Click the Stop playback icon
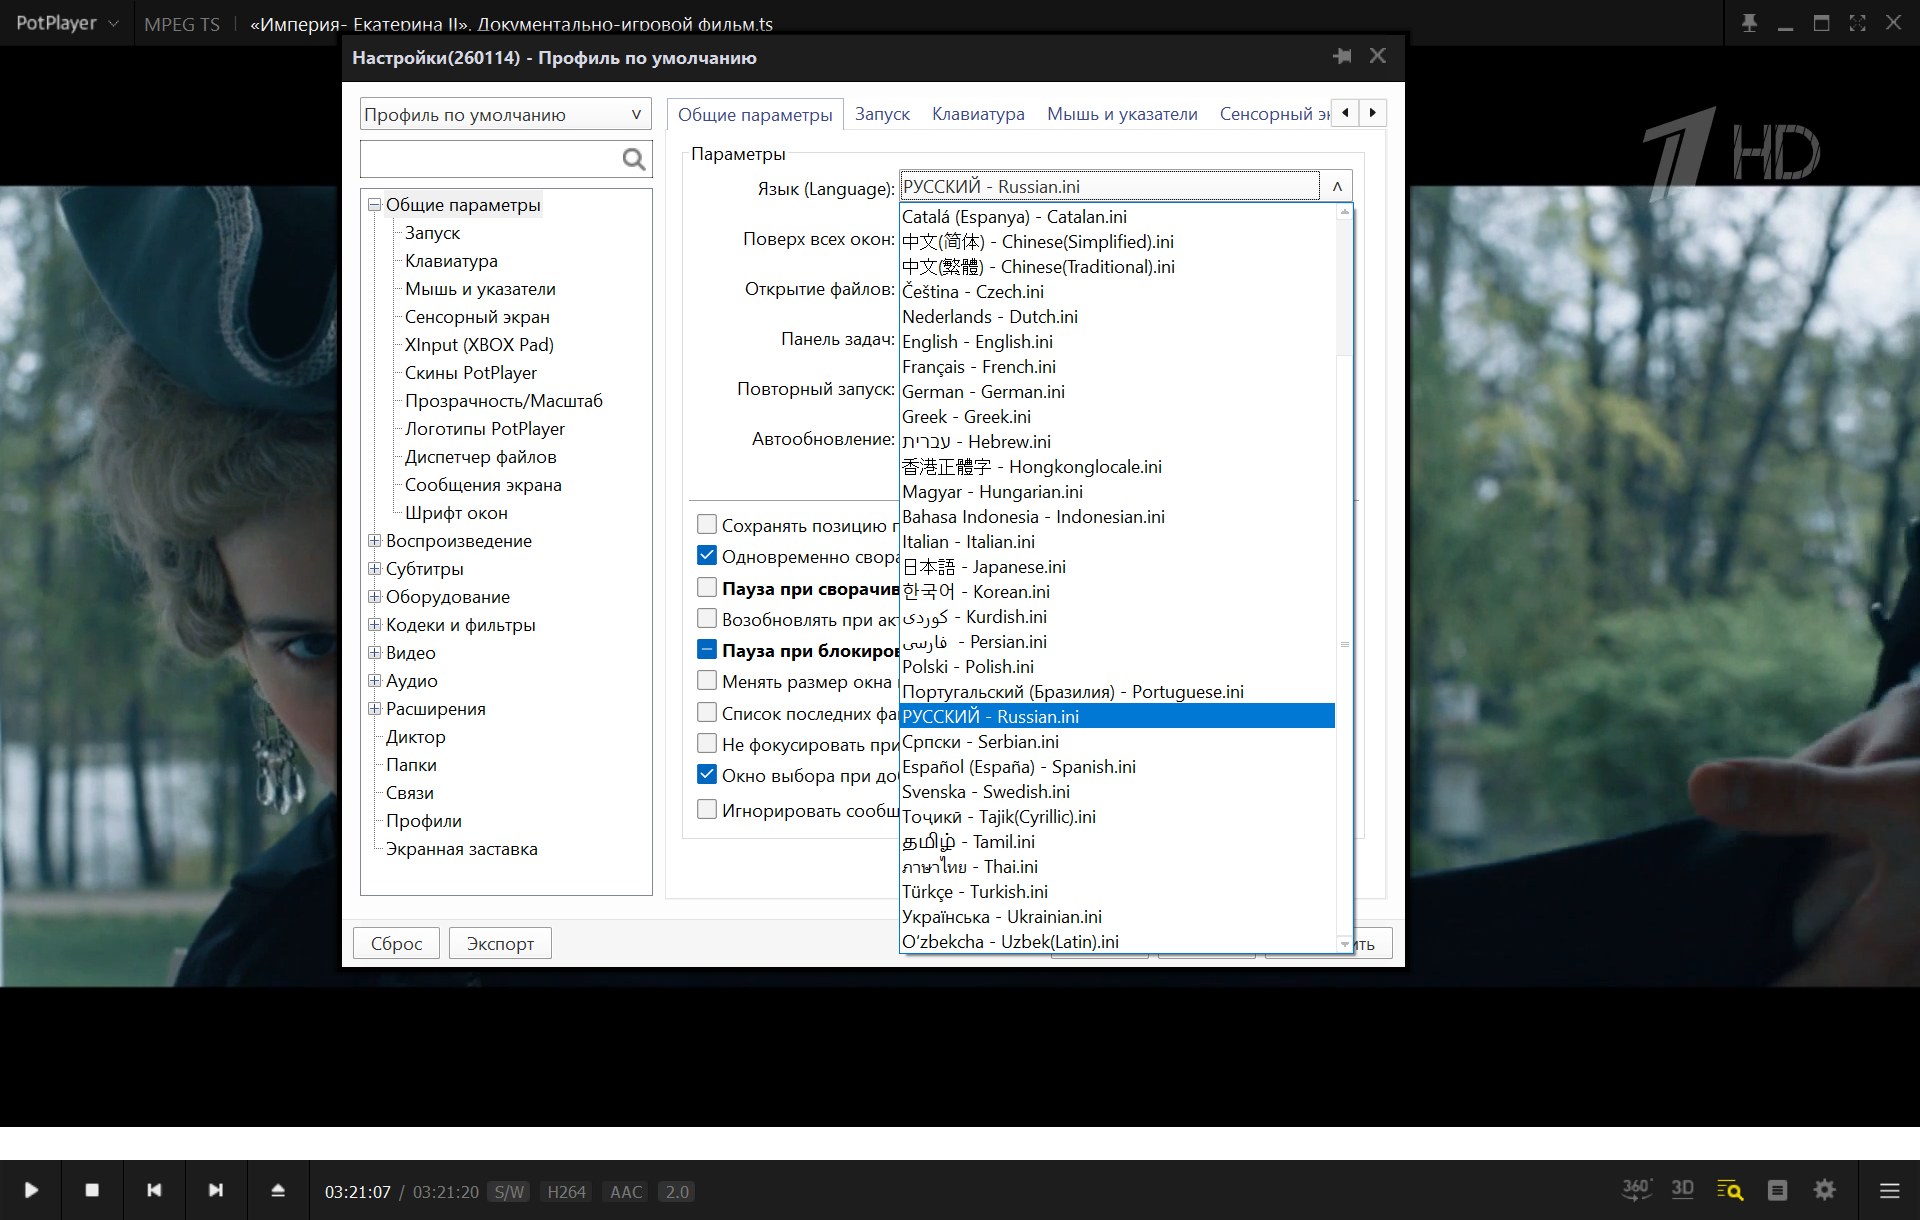The image size is (1920, 1220). 92,1190
